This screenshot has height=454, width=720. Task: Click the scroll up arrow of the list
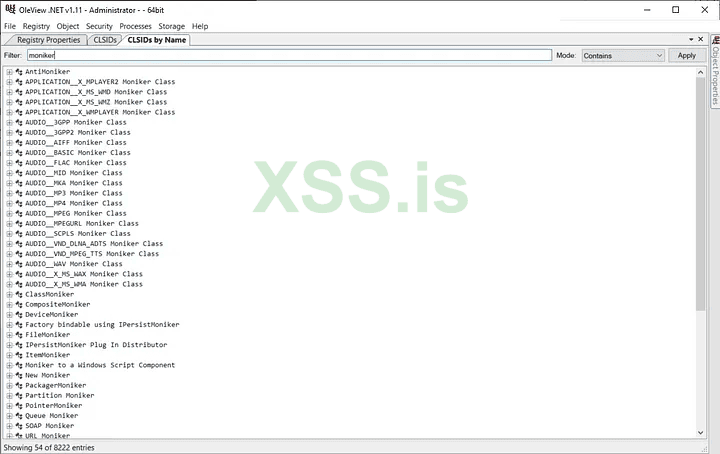click(x=700, y=72)
